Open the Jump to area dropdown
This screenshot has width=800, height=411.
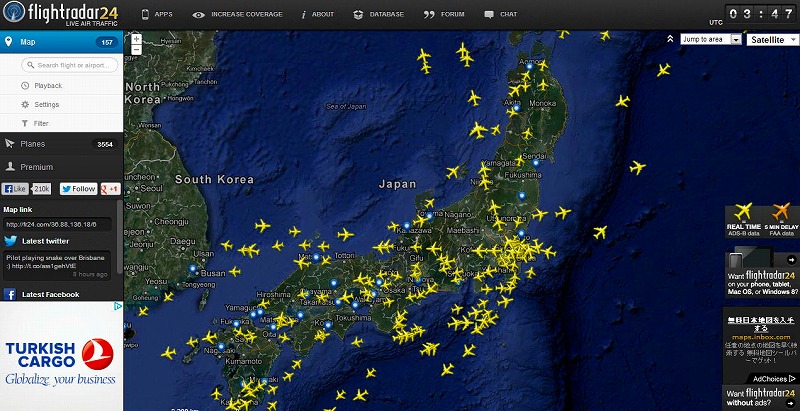pyautogui.click(x=710, y=39)
